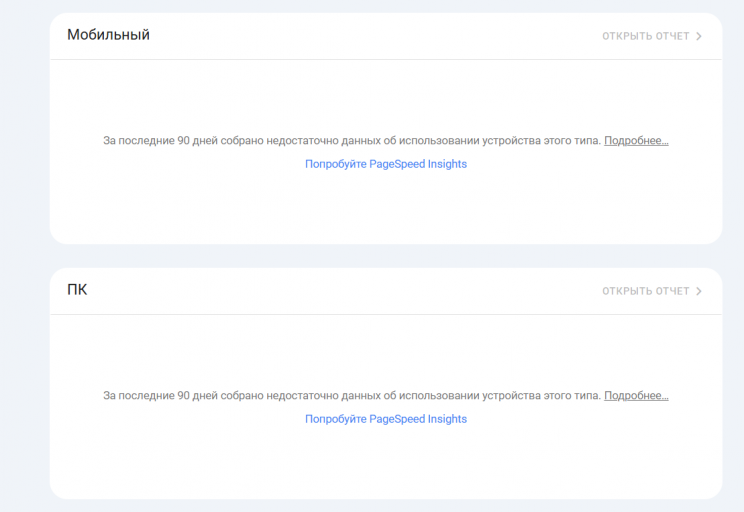Click blank area below PageSpeed link in Мобильный card
Screen dimensions: 744x512
click(386, 208)
